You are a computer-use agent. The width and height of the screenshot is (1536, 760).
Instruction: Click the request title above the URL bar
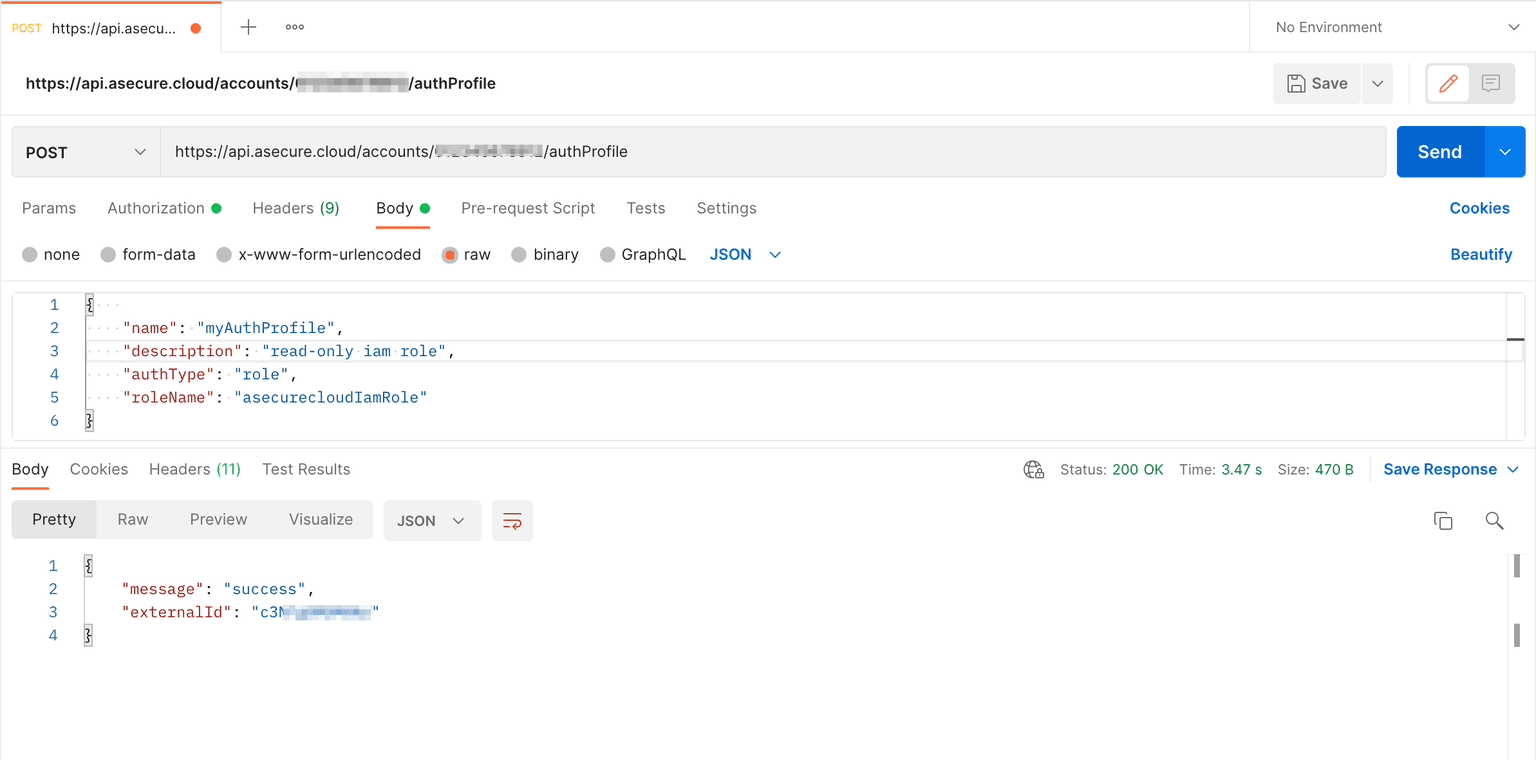[261, 84]
